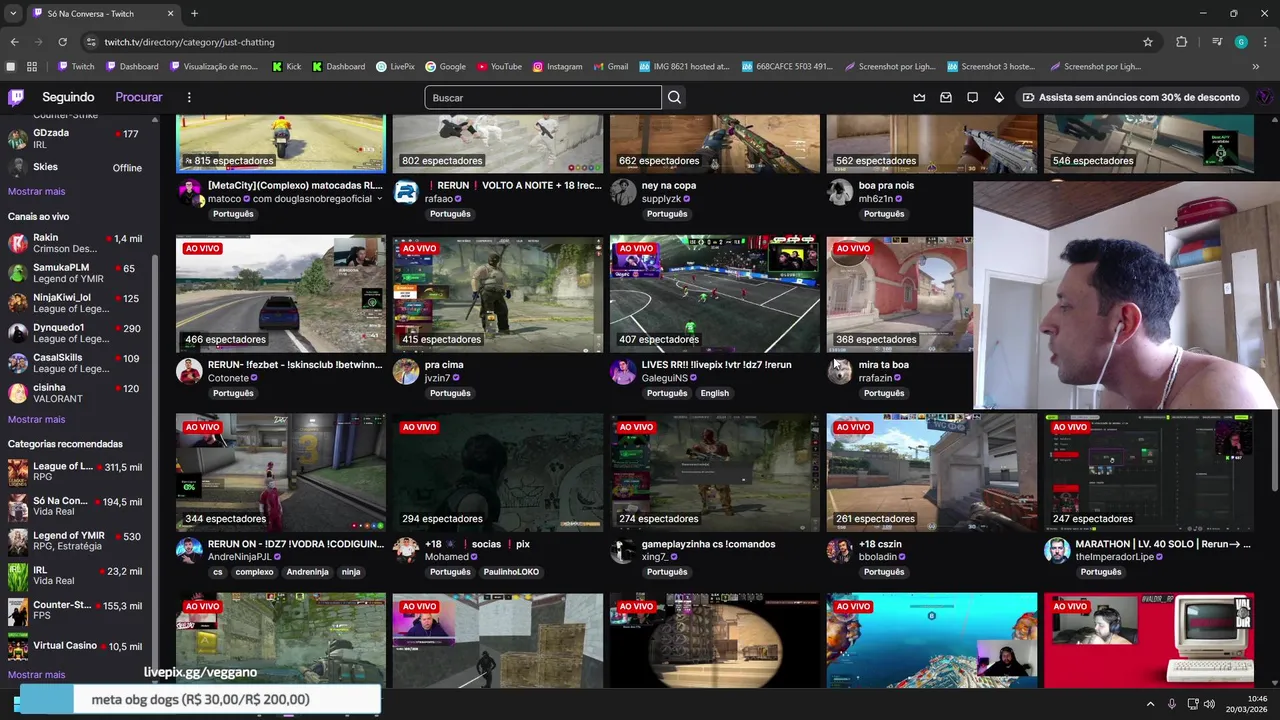The height and width of the screenshot is (720, 1280).
Task: Open the 261 espectadores bboladin stream thumbnail
Action: (x=932, y=473)
